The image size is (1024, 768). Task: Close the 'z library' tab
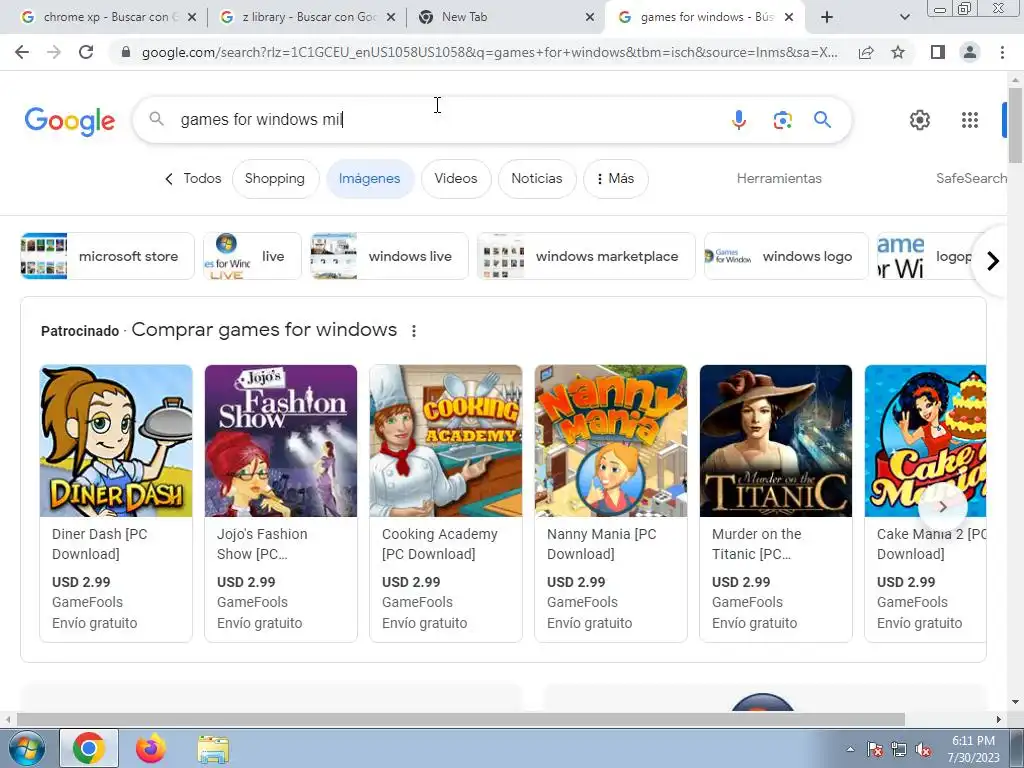[391, 18]
